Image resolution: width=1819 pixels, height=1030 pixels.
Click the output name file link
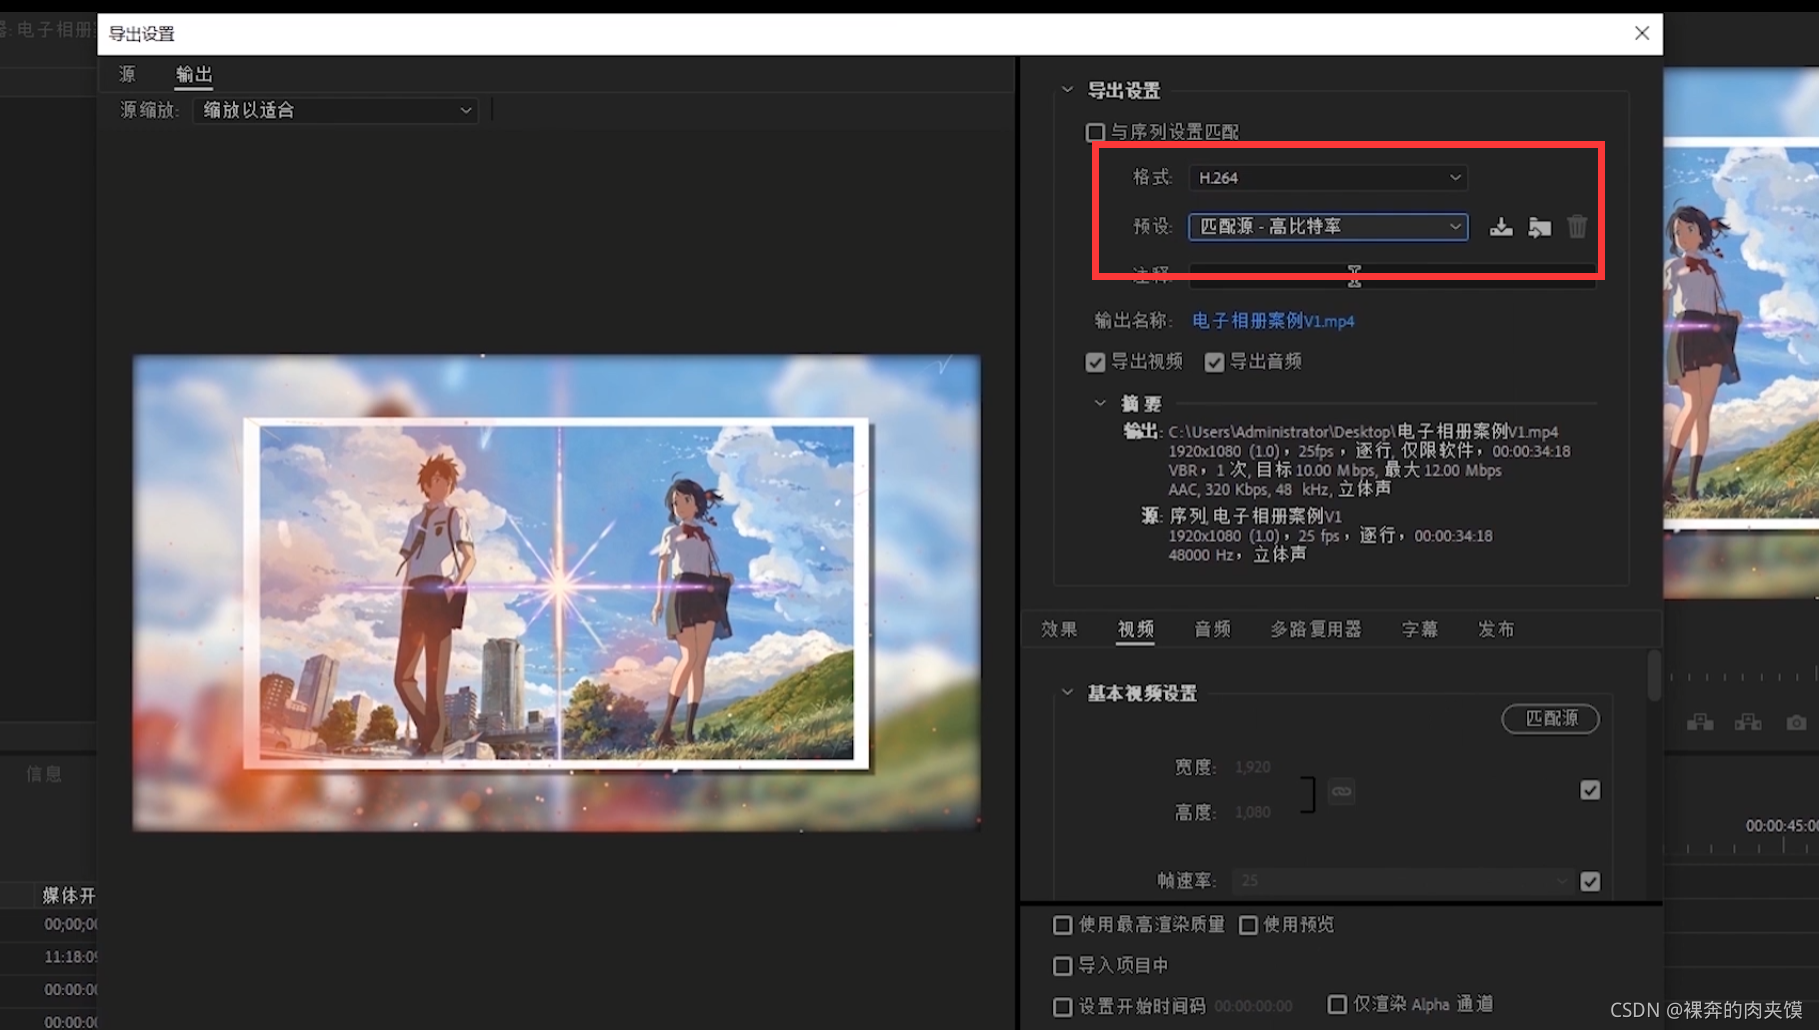[1273, 321]
